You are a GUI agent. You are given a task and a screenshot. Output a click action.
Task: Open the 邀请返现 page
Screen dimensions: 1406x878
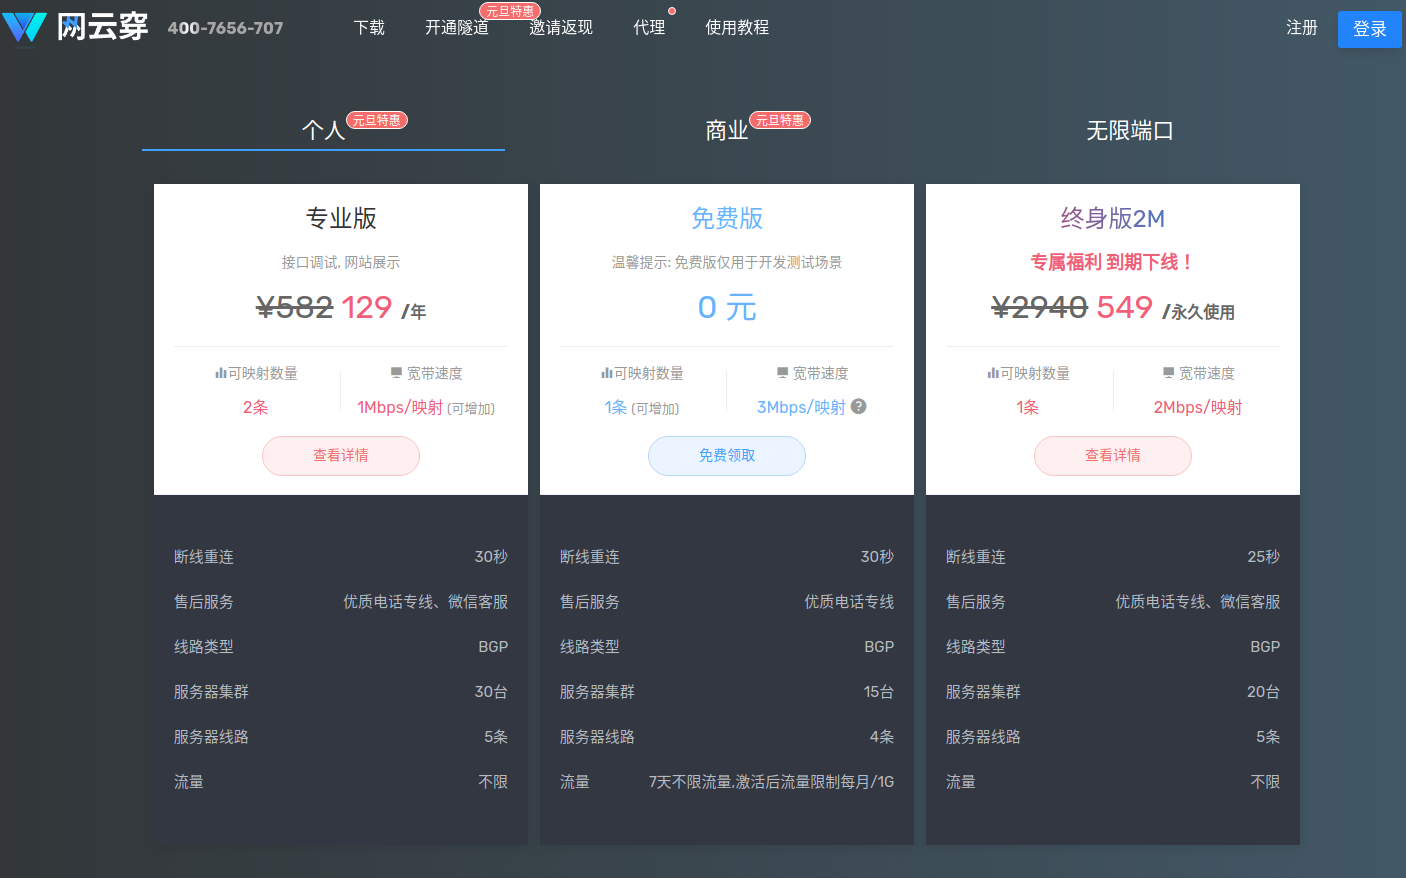tap(561, 28)
